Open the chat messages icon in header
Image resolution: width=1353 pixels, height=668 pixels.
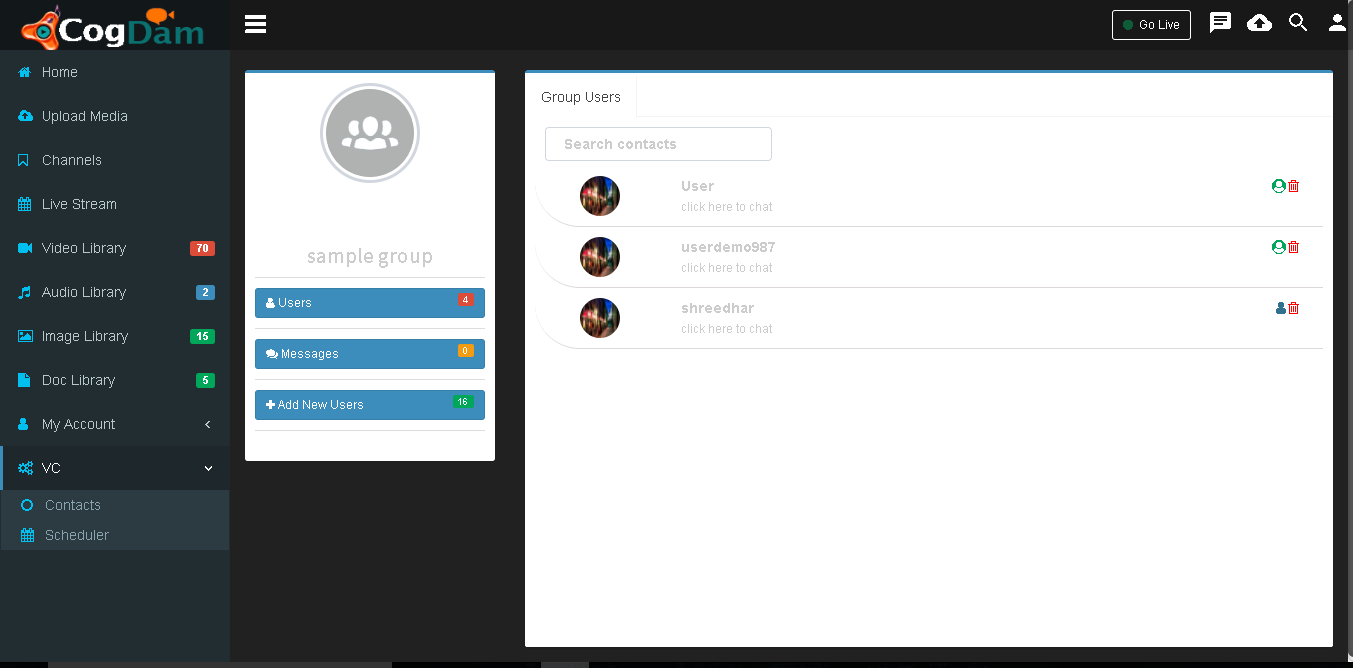[x=1220, y=23]
